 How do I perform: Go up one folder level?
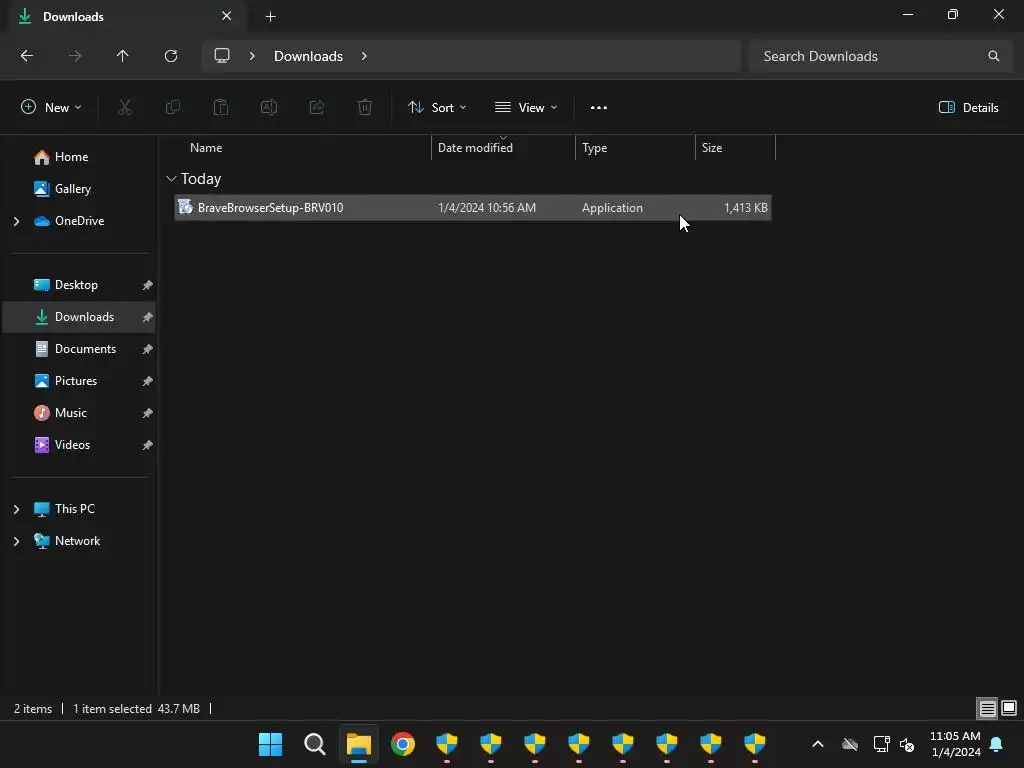point(122,56)
